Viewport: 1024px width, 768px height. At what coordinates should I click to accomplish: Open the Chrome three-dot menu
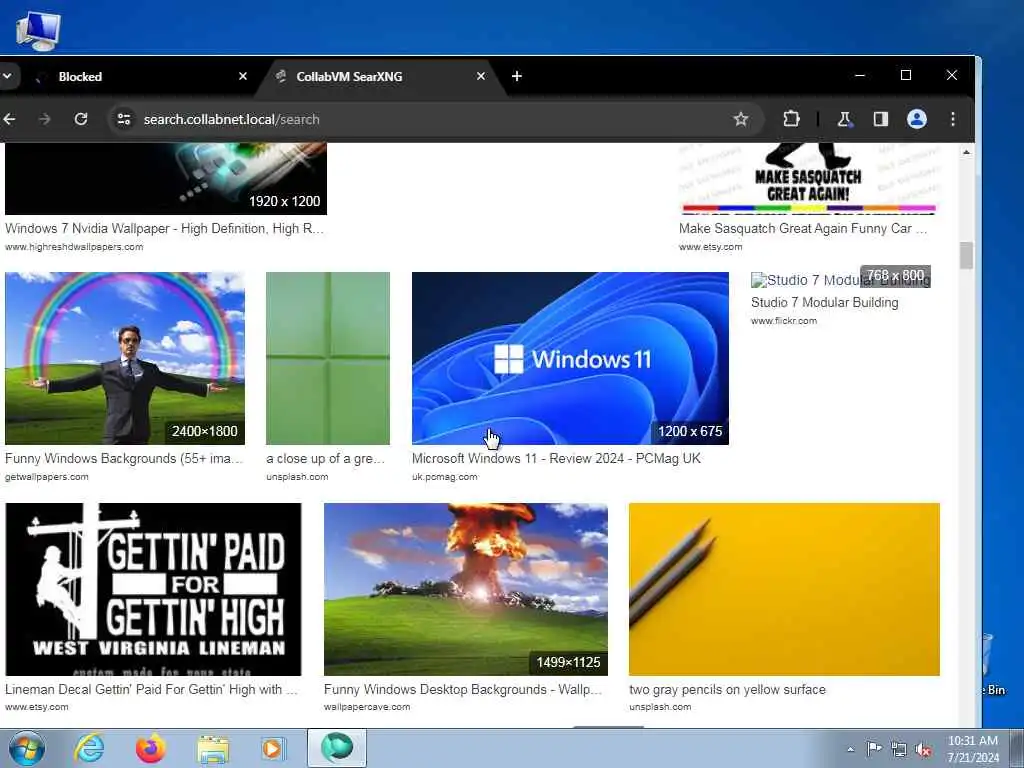click(x=953, y=119)
